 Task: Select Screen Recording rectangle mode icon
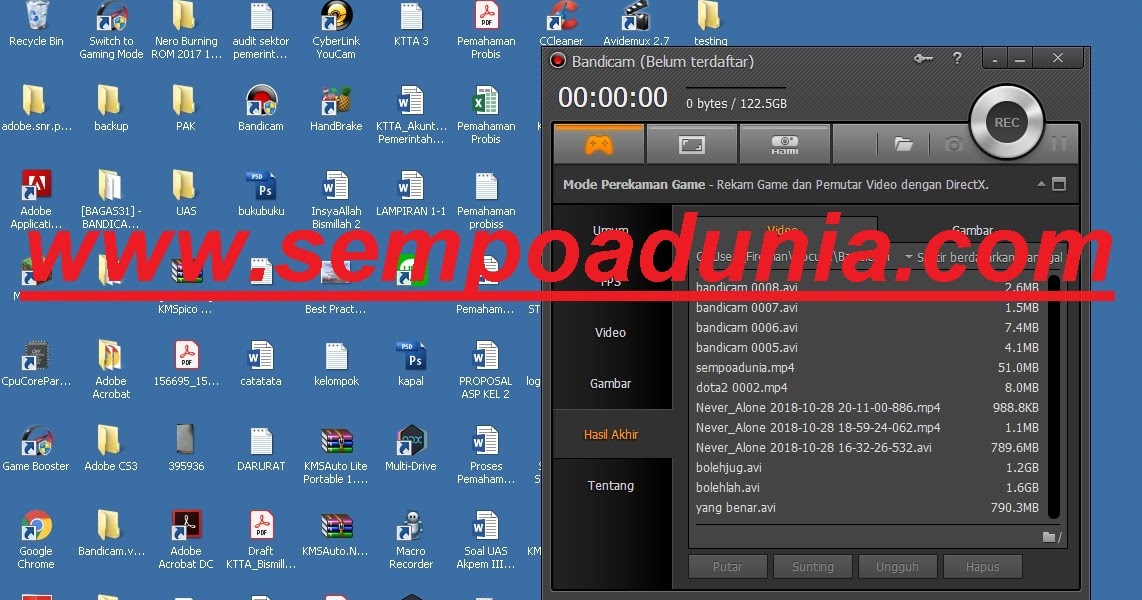(x=691, y=145)
